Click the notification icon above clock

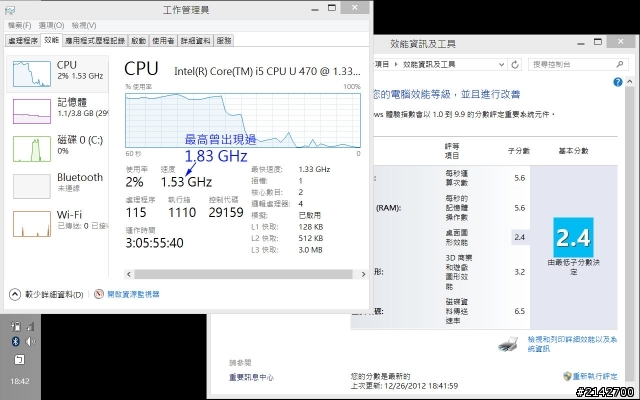coord(20,360)
